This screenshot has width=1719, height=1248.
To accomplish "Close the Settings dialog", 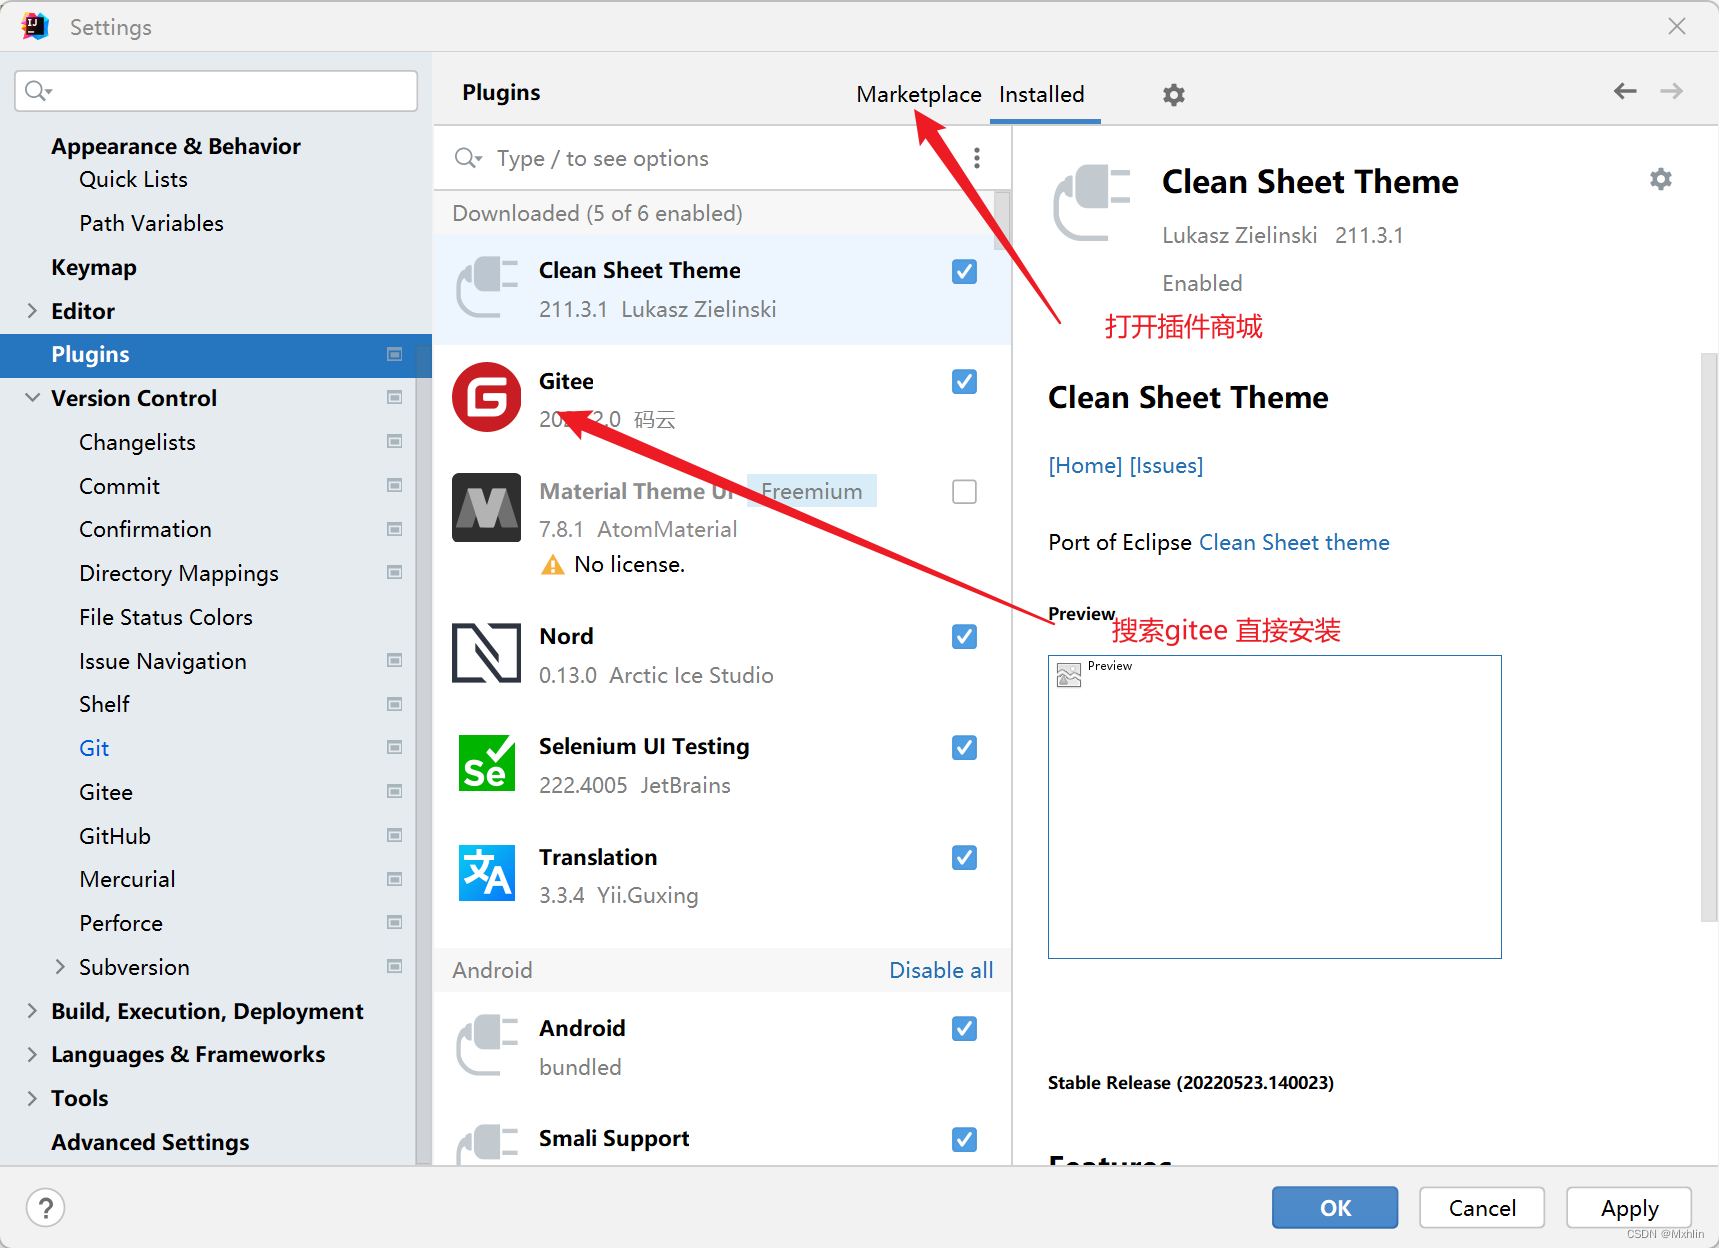I will (x=1677, y=26).
